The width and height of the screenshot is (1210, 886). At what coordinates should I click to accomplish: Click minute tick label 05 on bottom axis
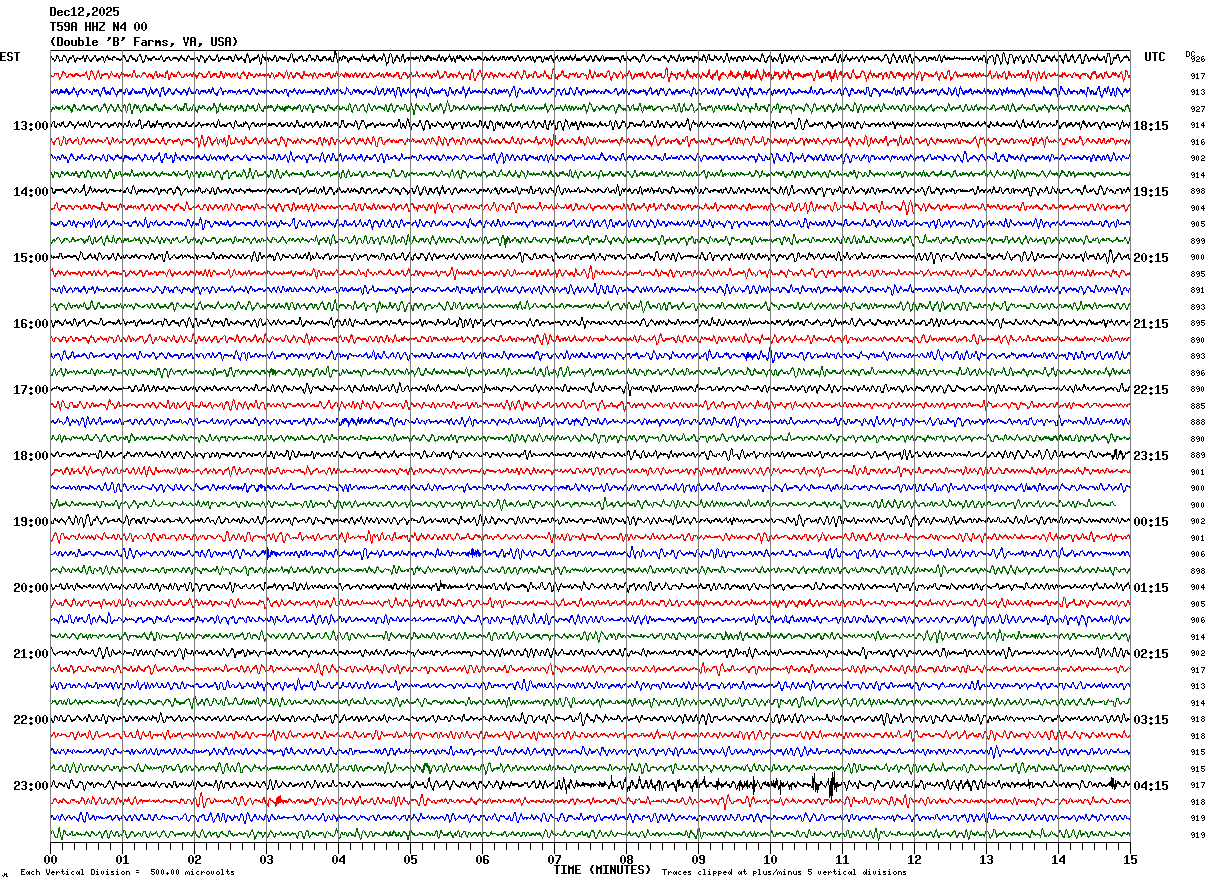(410, 859)
